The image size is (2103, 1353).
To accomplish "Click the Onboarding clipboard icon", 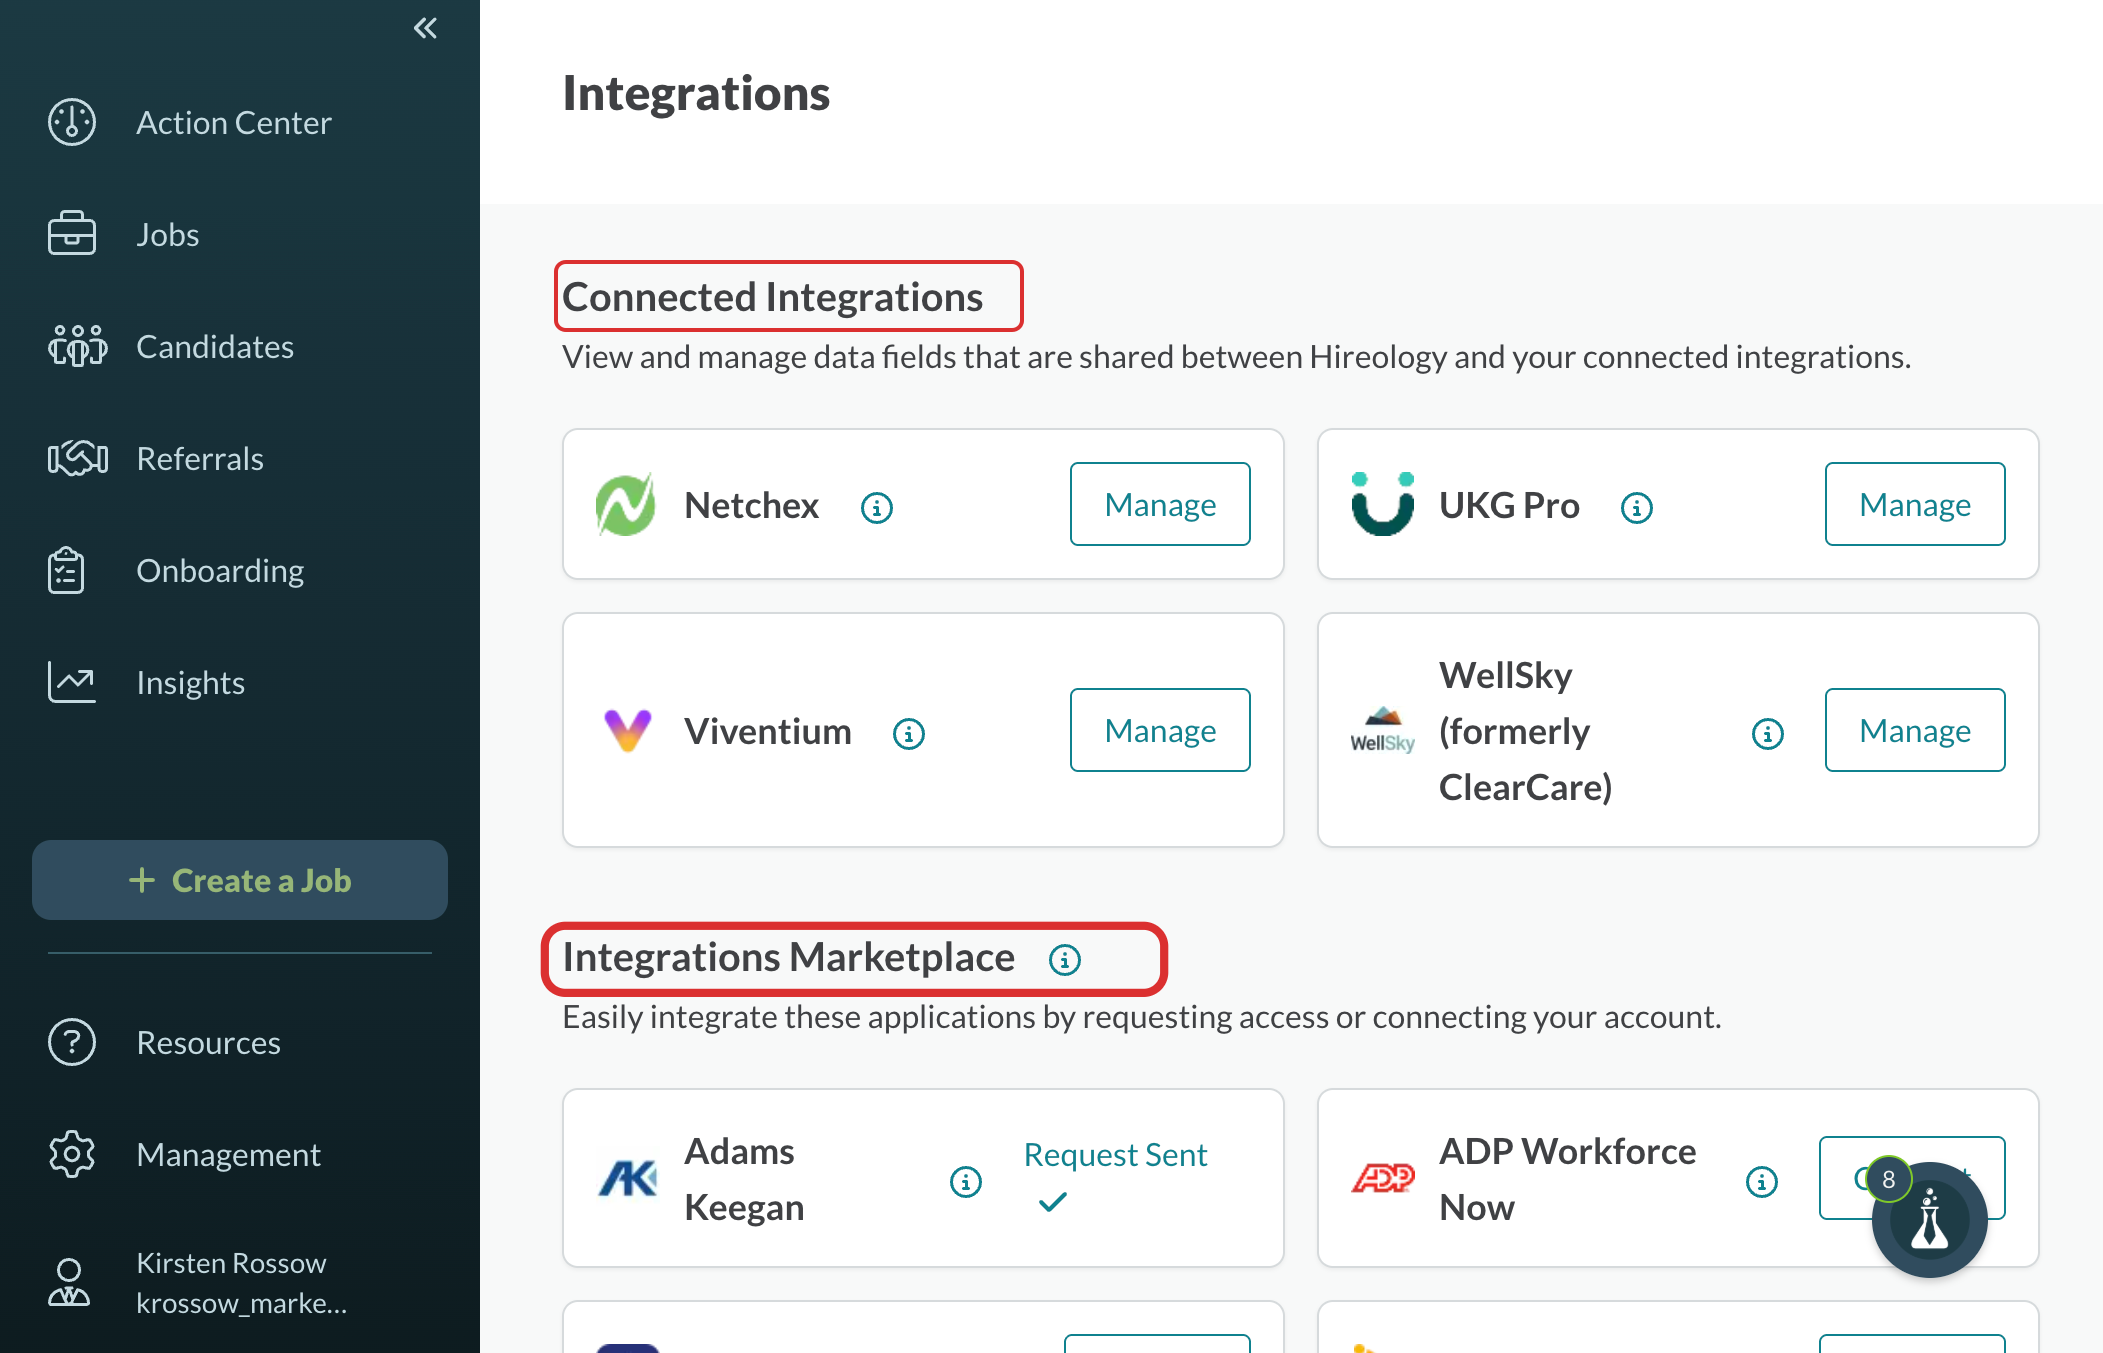I will pos(66,570).
